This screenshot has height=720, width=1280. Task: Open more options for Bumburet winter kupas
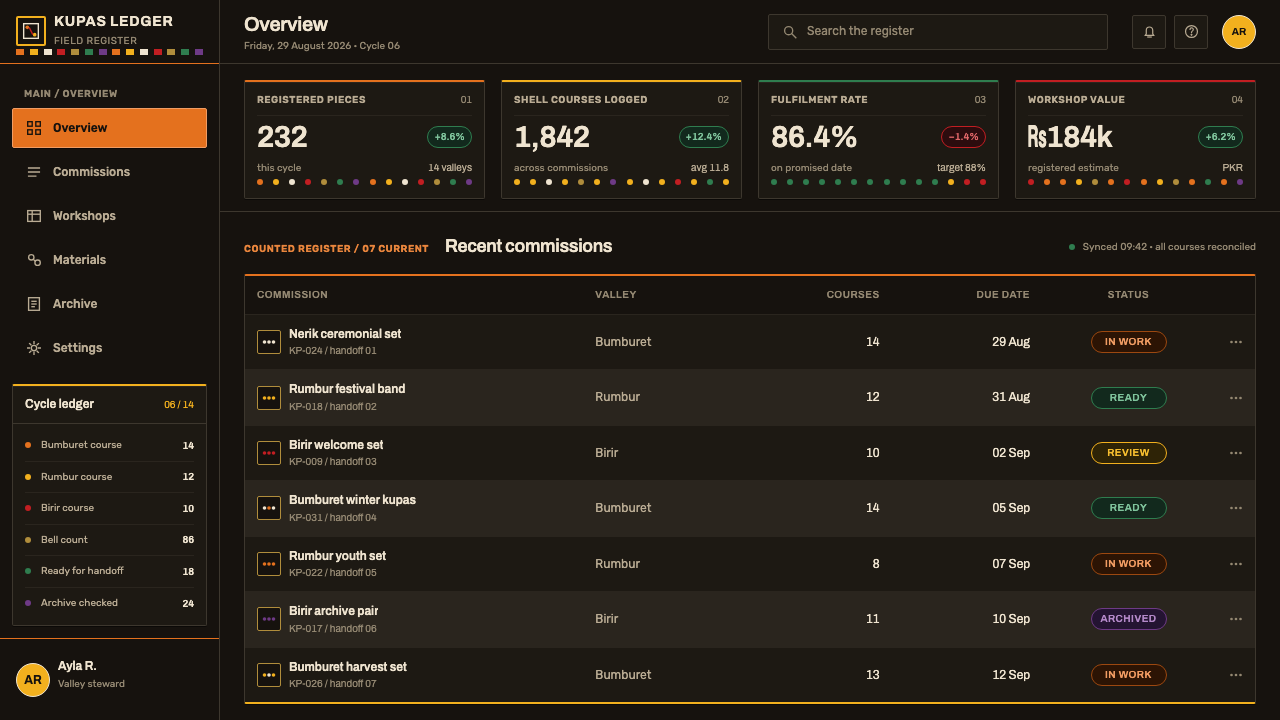[x=1236, y=508]
